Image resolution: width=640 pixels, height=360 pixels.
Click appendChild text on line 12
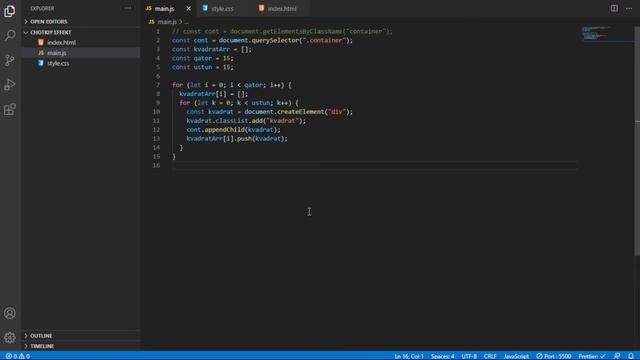coord(224,130)
